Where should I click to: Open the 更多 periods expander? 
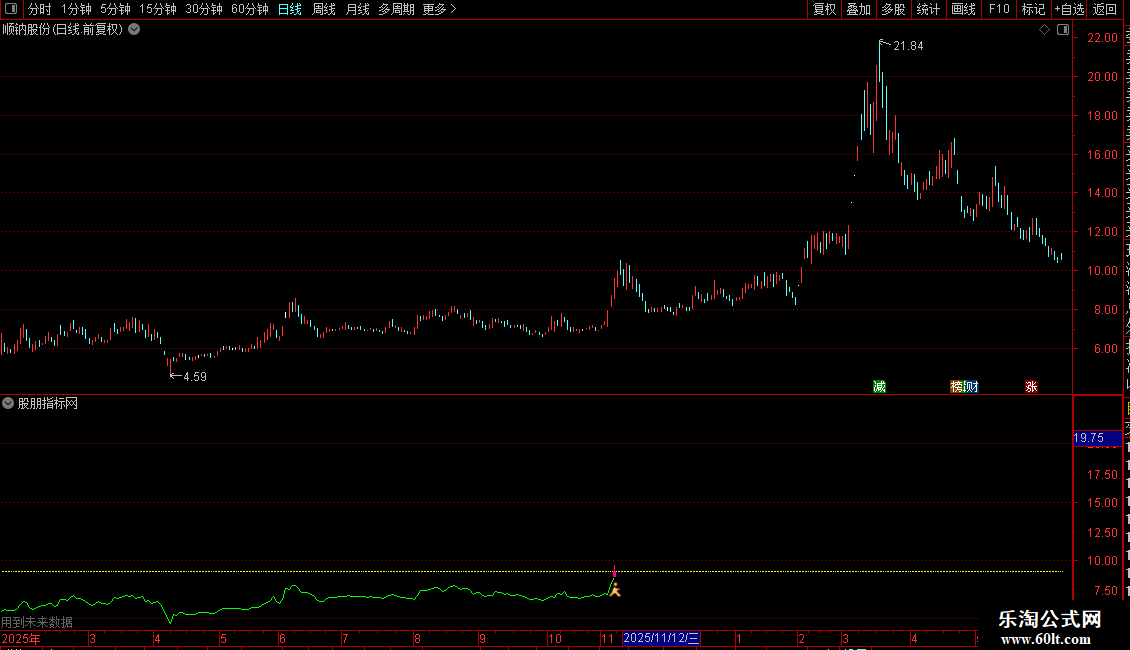point(440,9)
